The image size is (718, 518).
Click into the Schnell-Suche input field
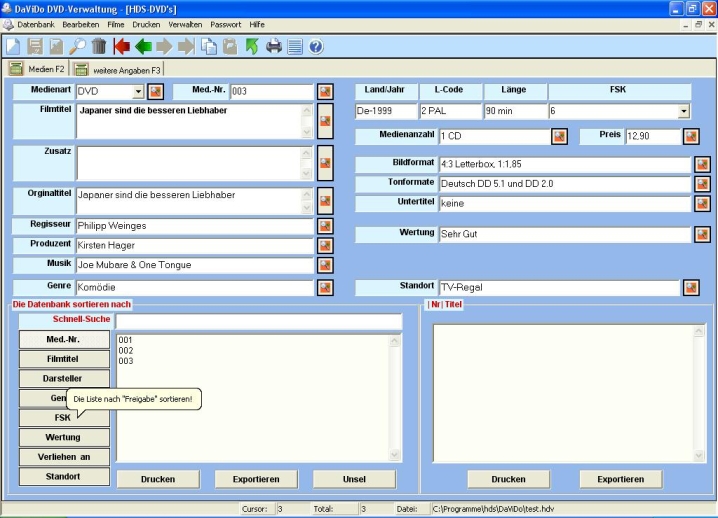pyautogui.click(x=258, y=321)
